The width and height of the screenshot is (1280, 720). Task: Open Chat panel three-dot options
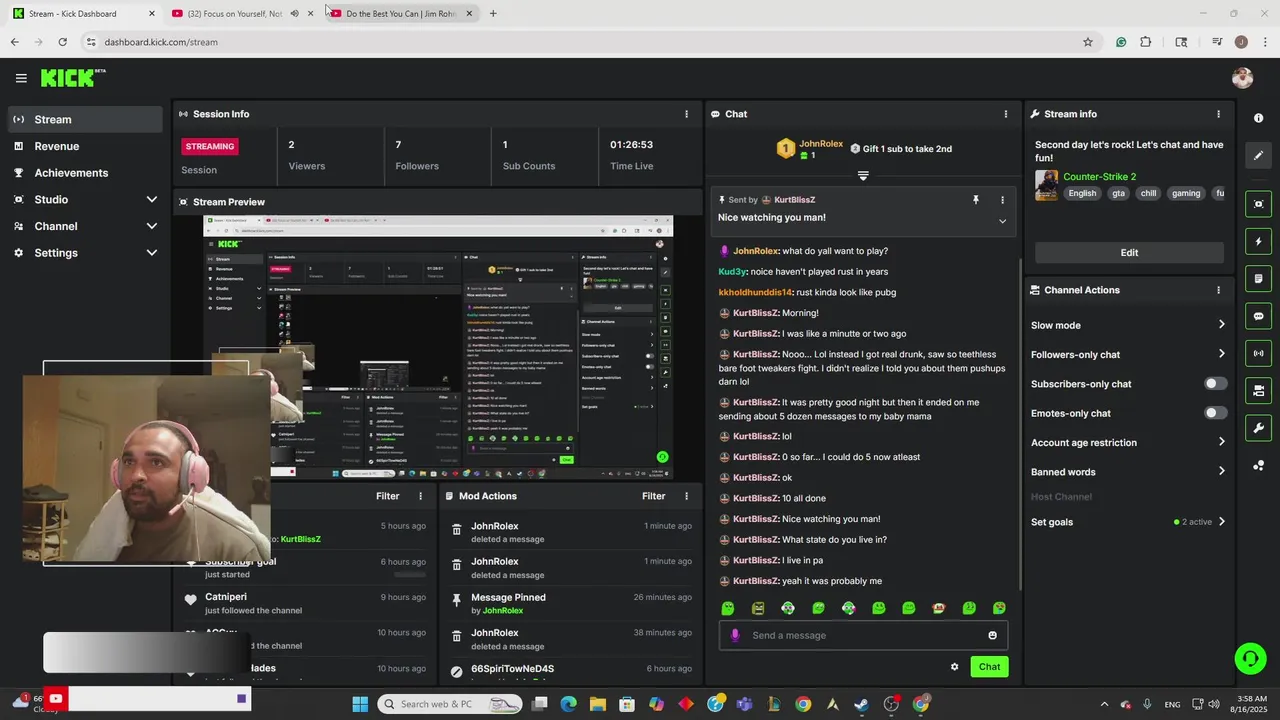click(x=1005, y=114)
